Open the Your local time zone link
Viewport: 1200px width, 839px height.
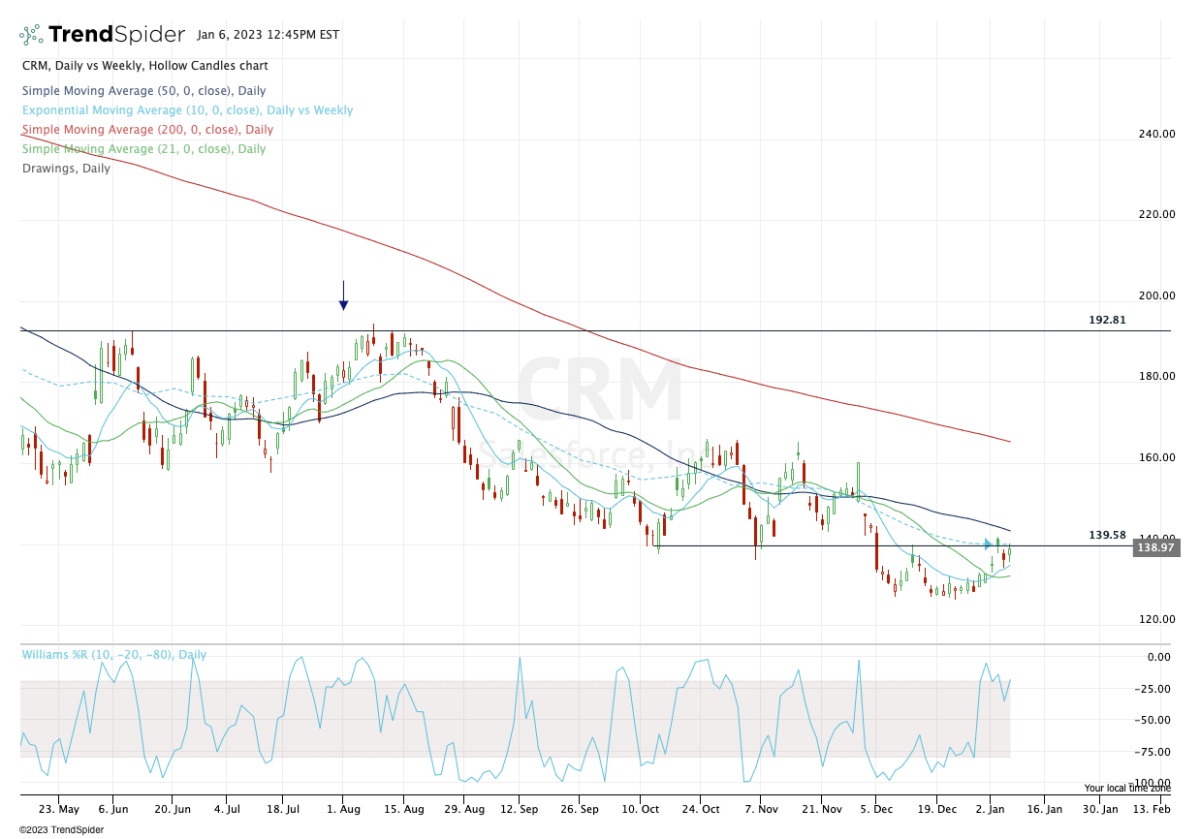pyautogui.click(x=1127, y=787)
